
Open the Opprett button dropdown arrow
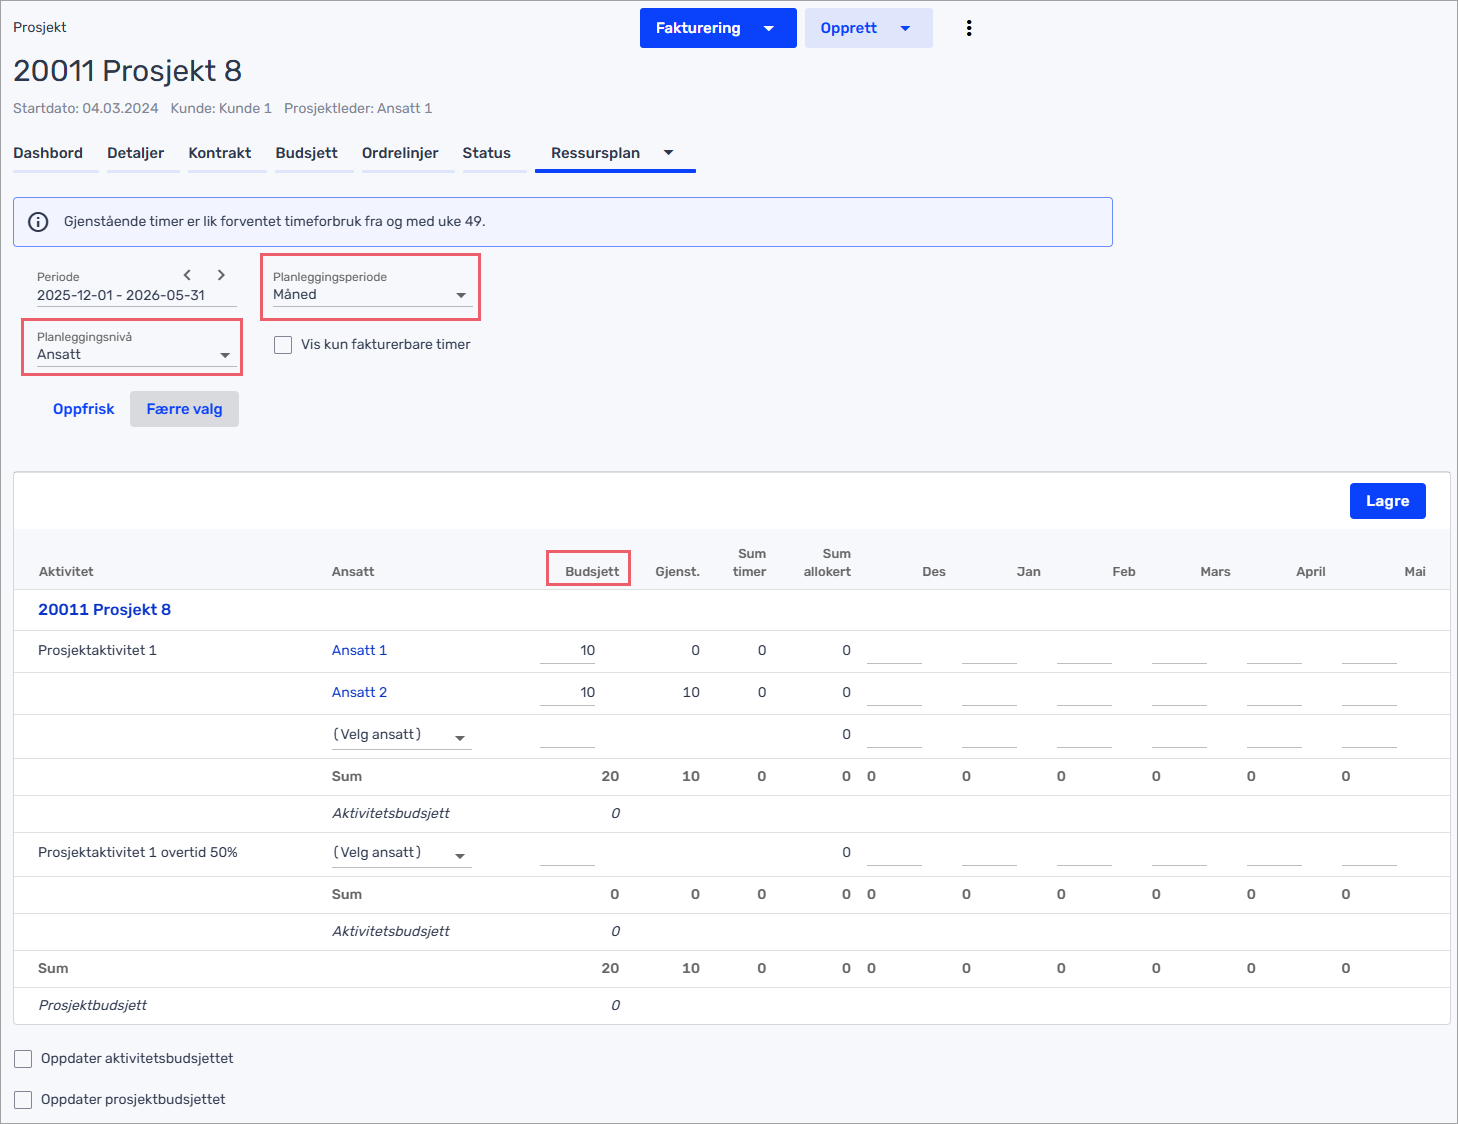pyautogui.click(x=905, y=28)
